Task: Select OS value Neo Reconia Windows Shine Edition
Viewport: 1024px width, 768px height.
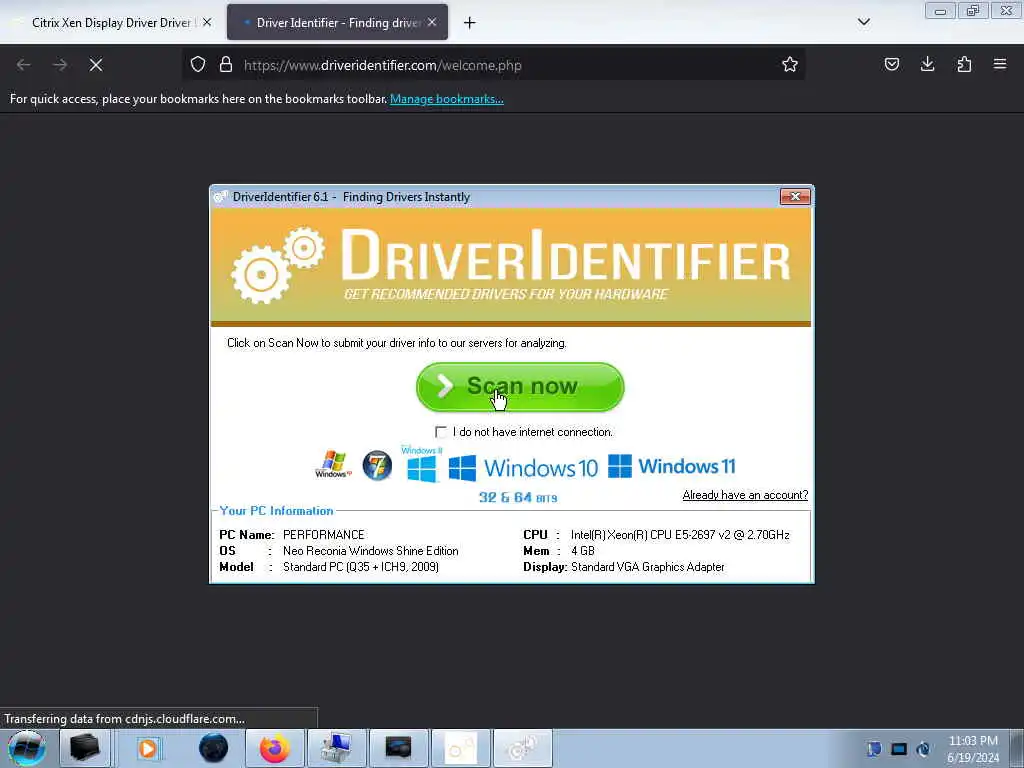Action: (x=371, y=551)
